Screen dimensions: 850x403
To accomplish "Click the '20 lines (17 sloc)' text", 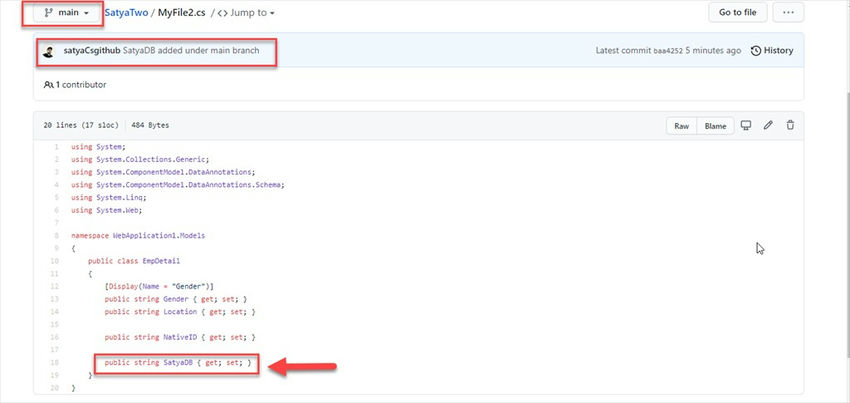I will 81,125.
